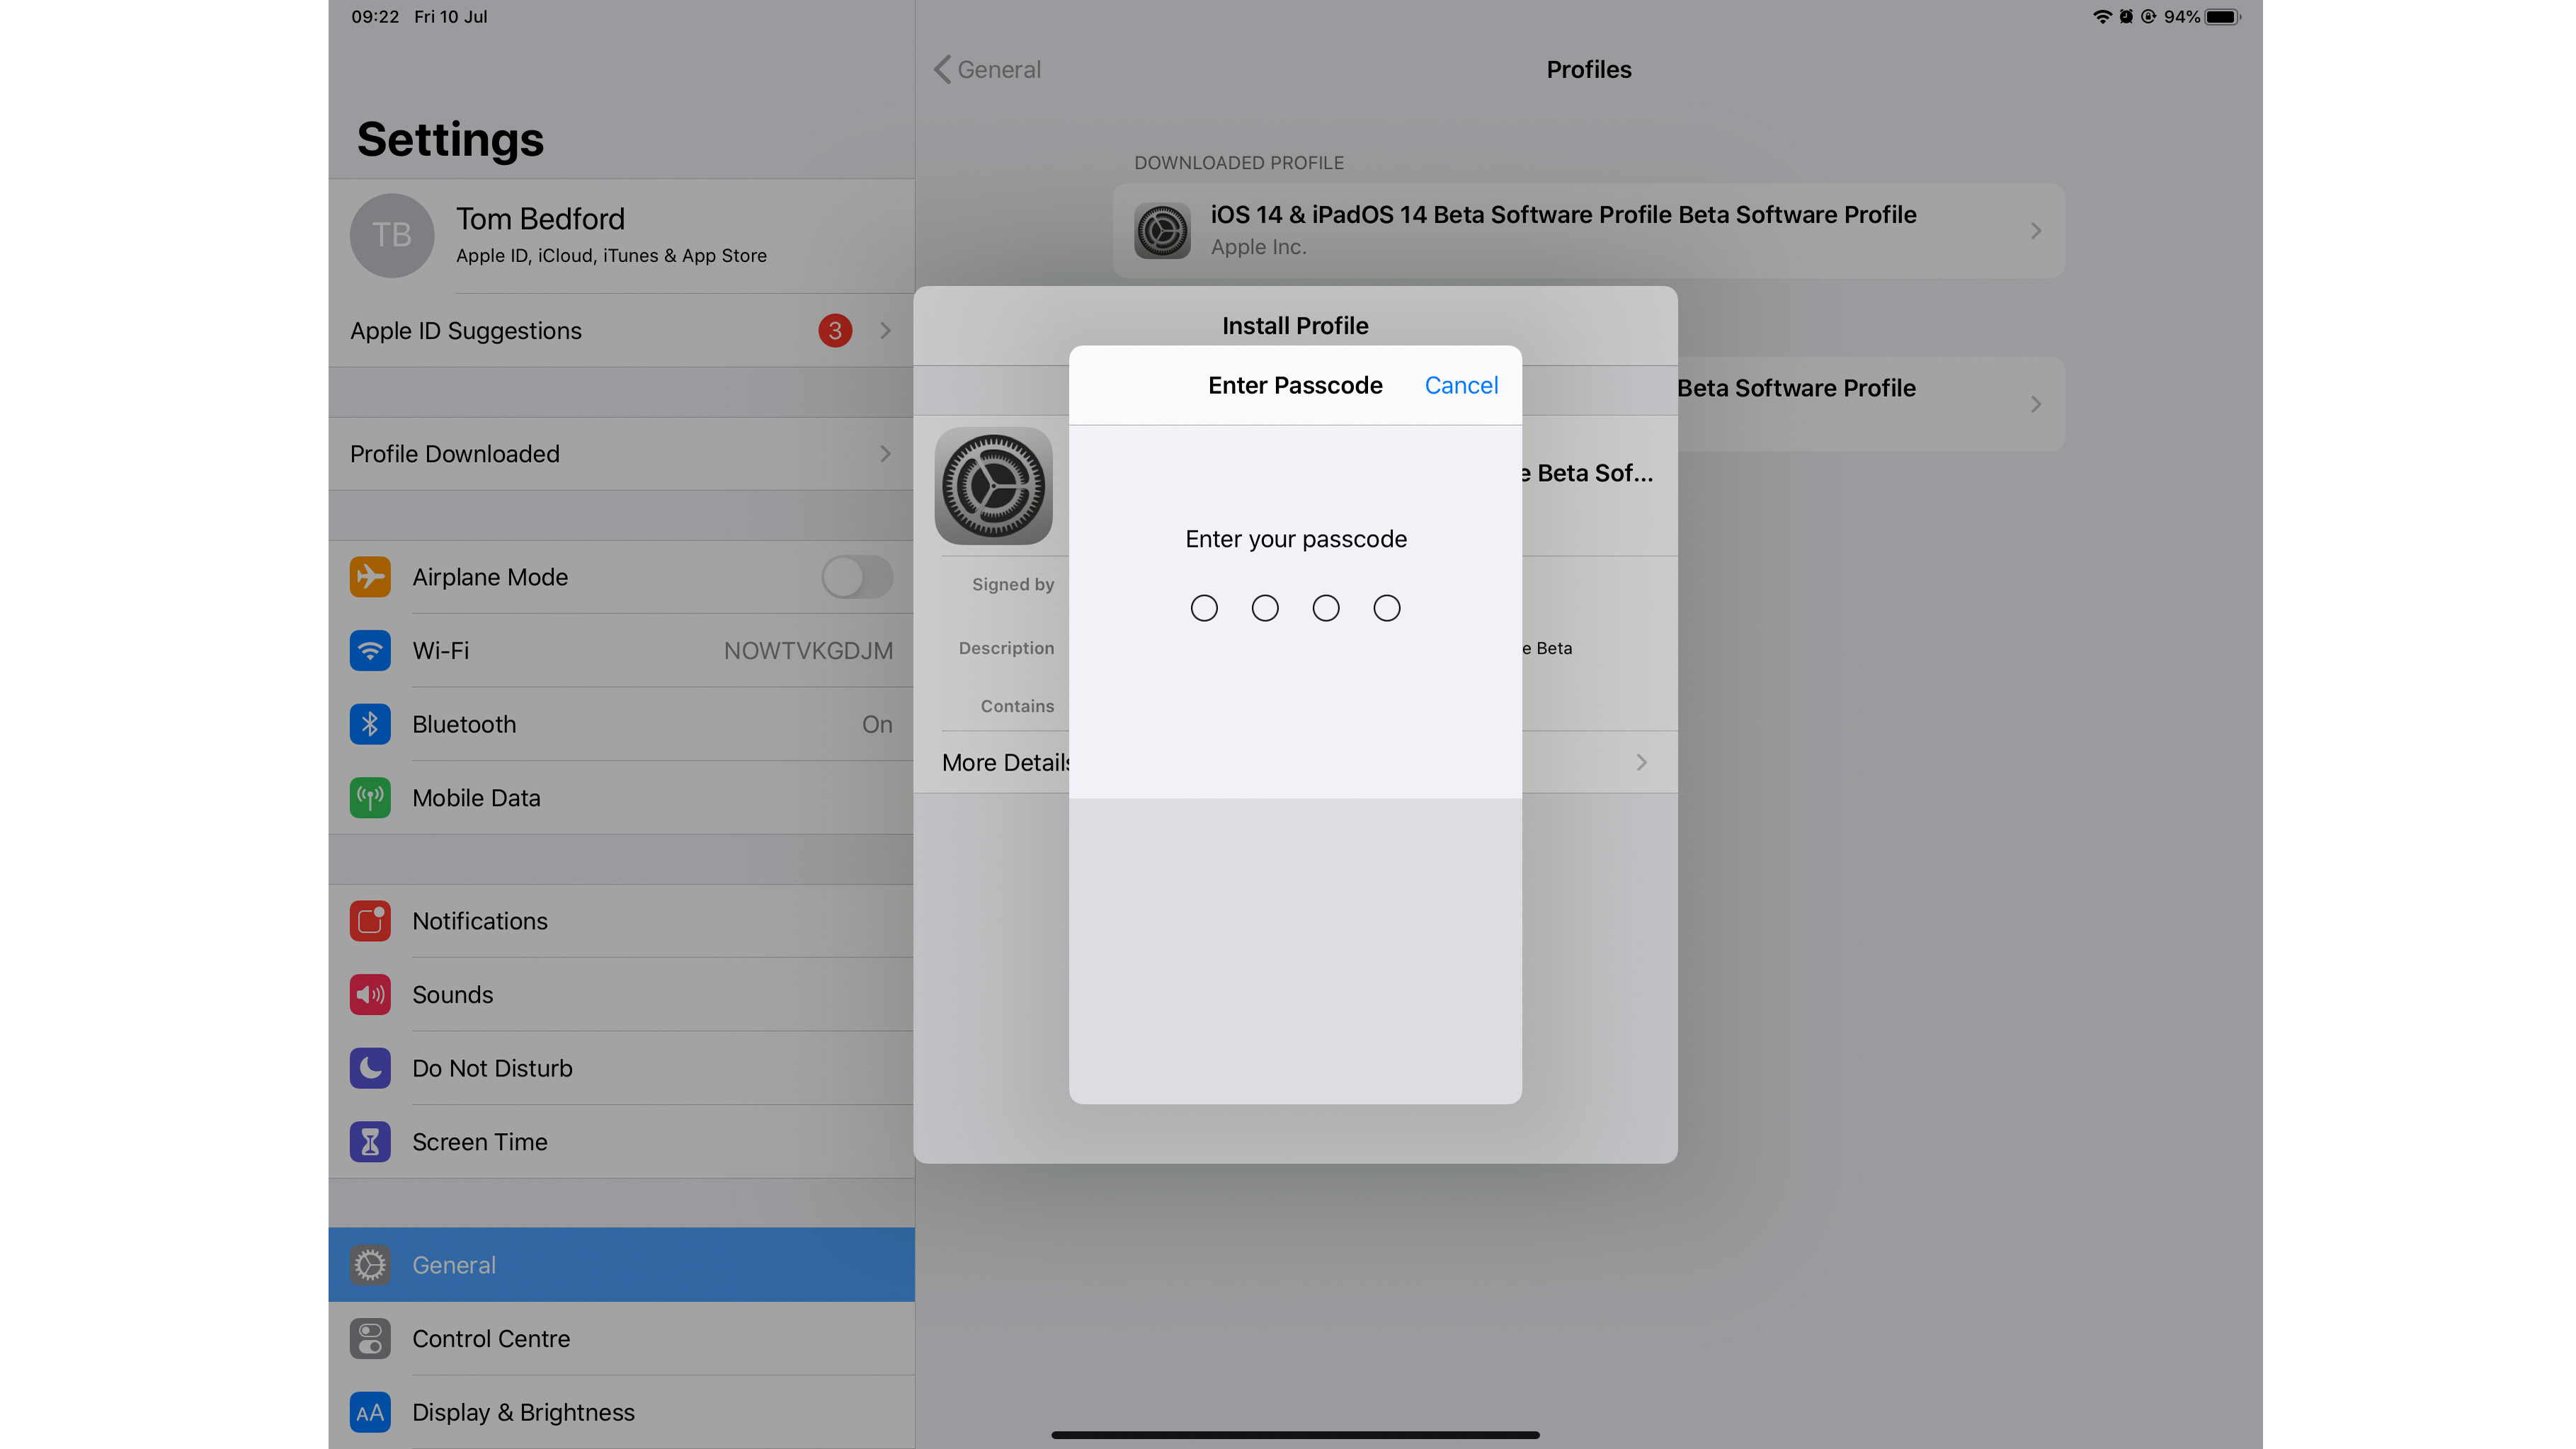This screenshot has height=1449, width=2576.
Task: Click the Settings title
Action: click(450, 139)
